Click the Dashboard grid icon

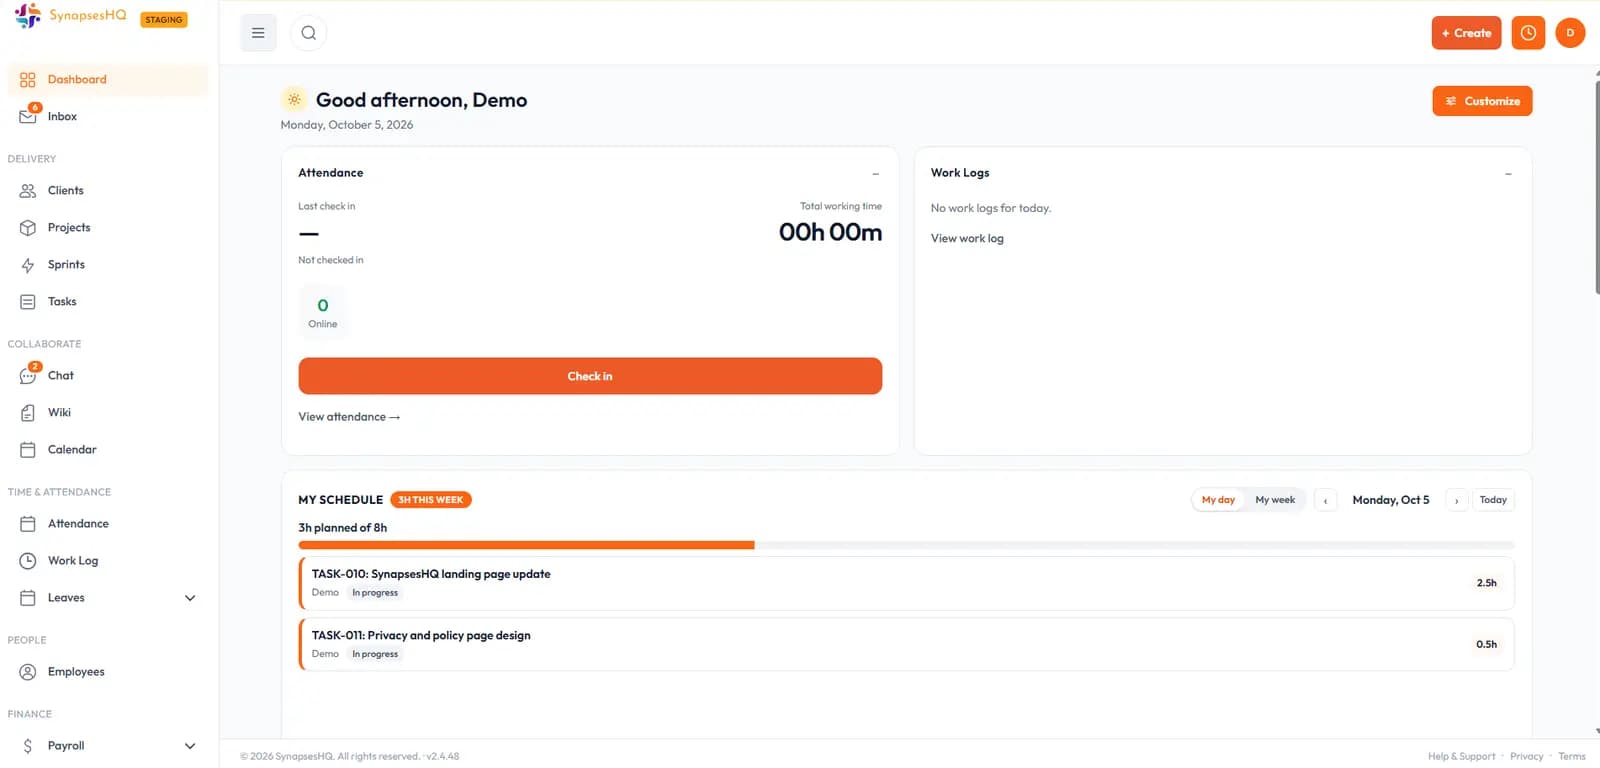28,80
